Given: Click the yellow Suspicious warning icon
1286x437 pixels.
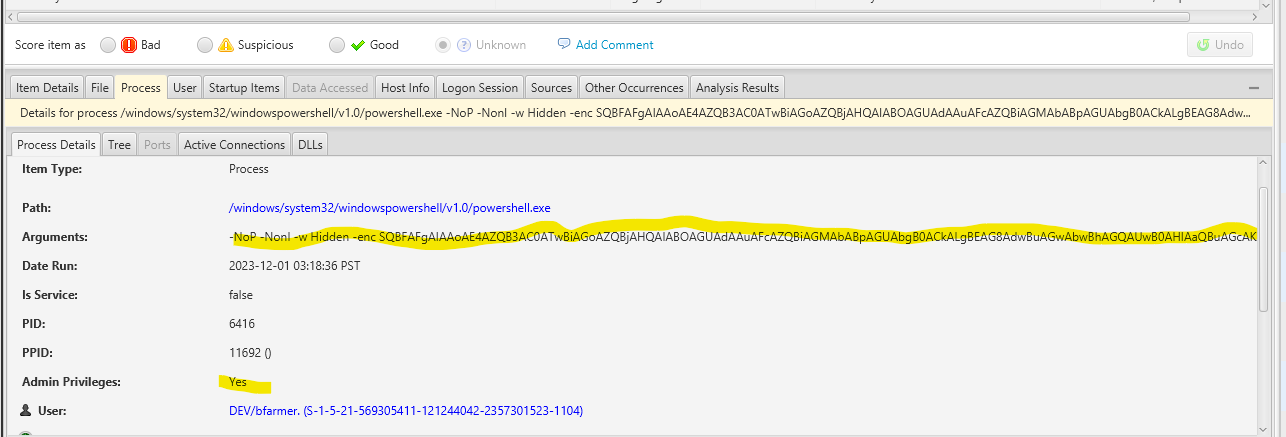Looking at the screenshot, I should point(226,45).
